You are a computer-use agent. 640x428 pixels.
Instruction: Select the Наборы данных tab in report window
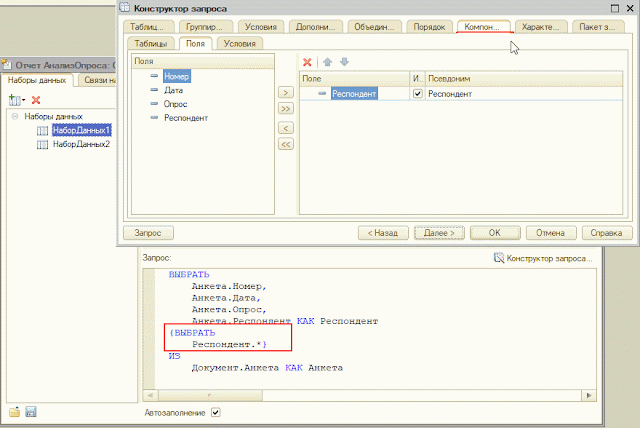pos(37,80)
